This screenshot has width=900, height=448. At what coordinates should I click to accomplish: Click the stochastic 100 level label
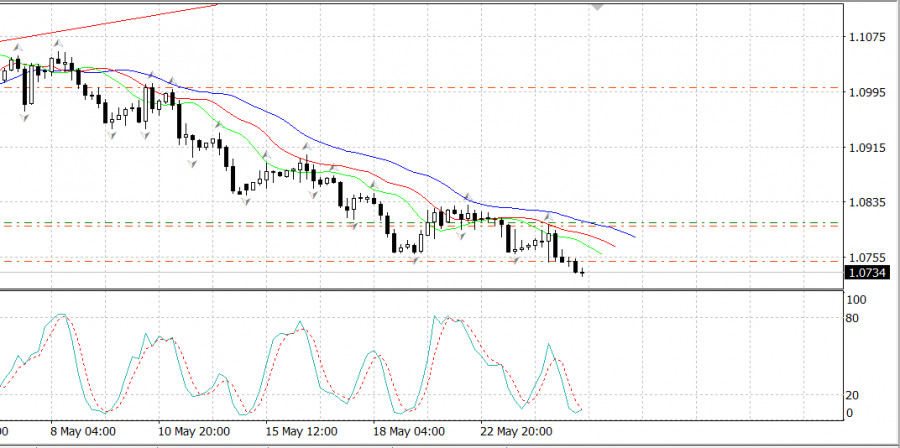pos(856,300)
